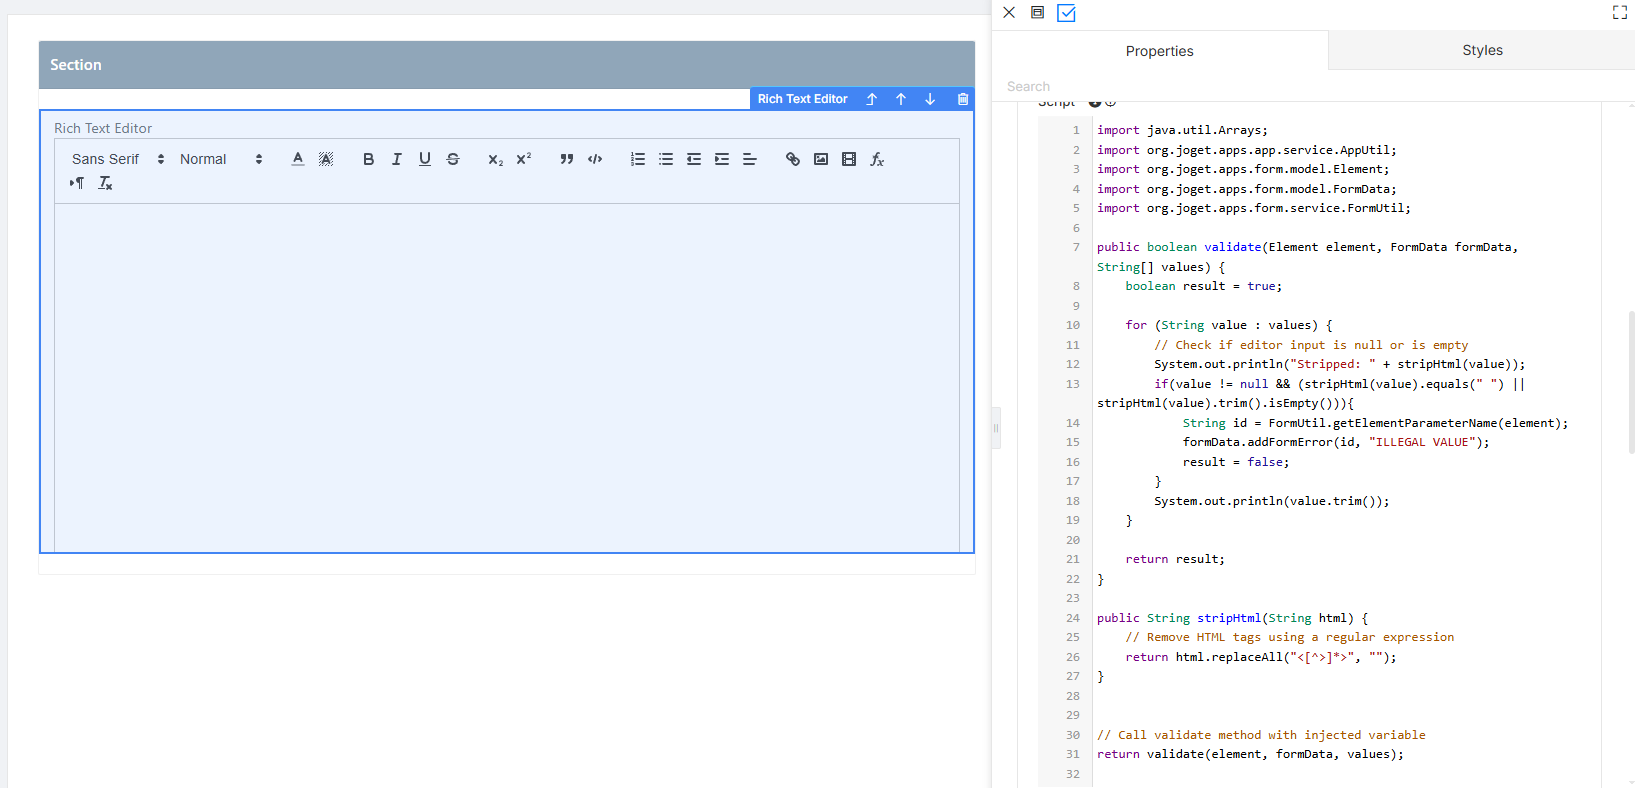Click the Section header bar
The height and width of the screenshot is (788, 1635).
pyautogui.click(x=507, y=65)
